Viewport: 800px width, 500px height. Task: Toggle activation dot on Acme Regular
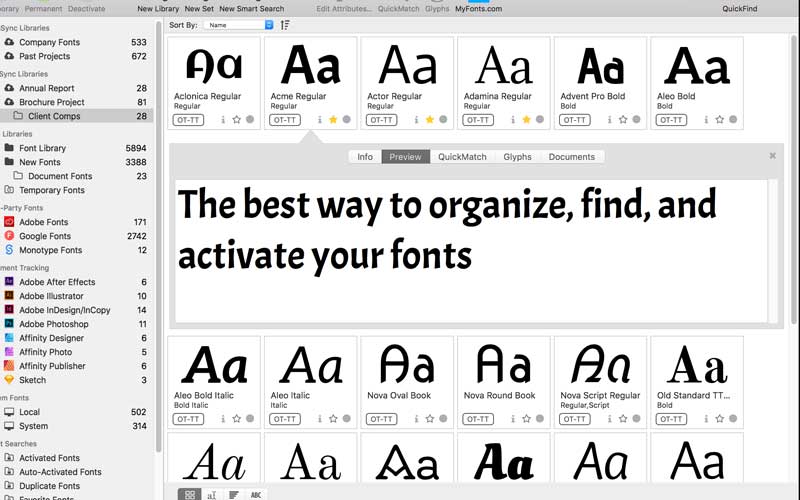[346, 119]
